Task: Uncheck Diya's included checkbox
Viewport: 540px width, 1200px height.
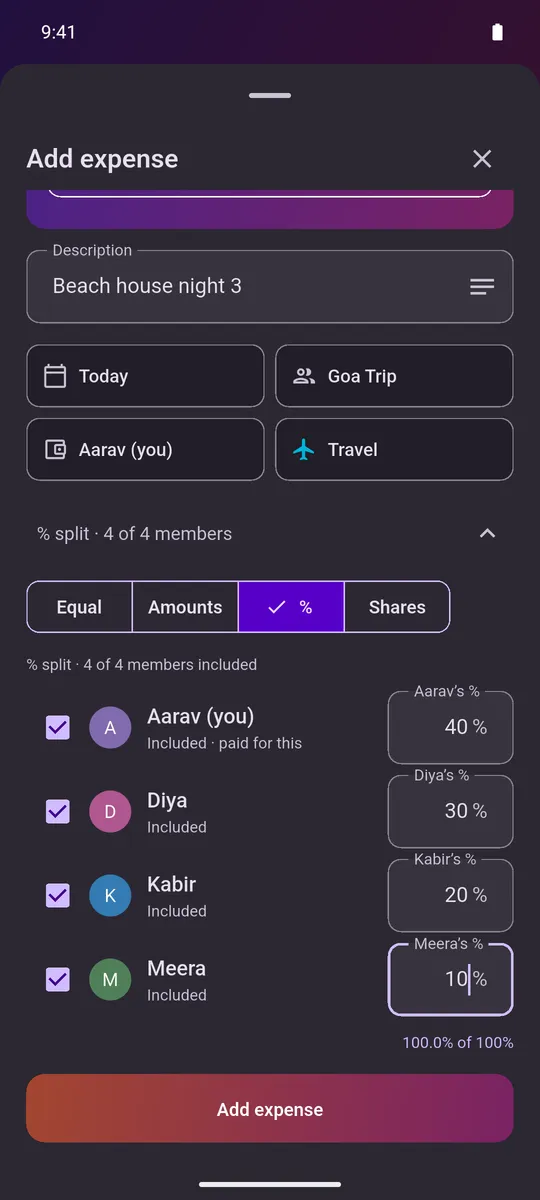Action: [58, 812]
